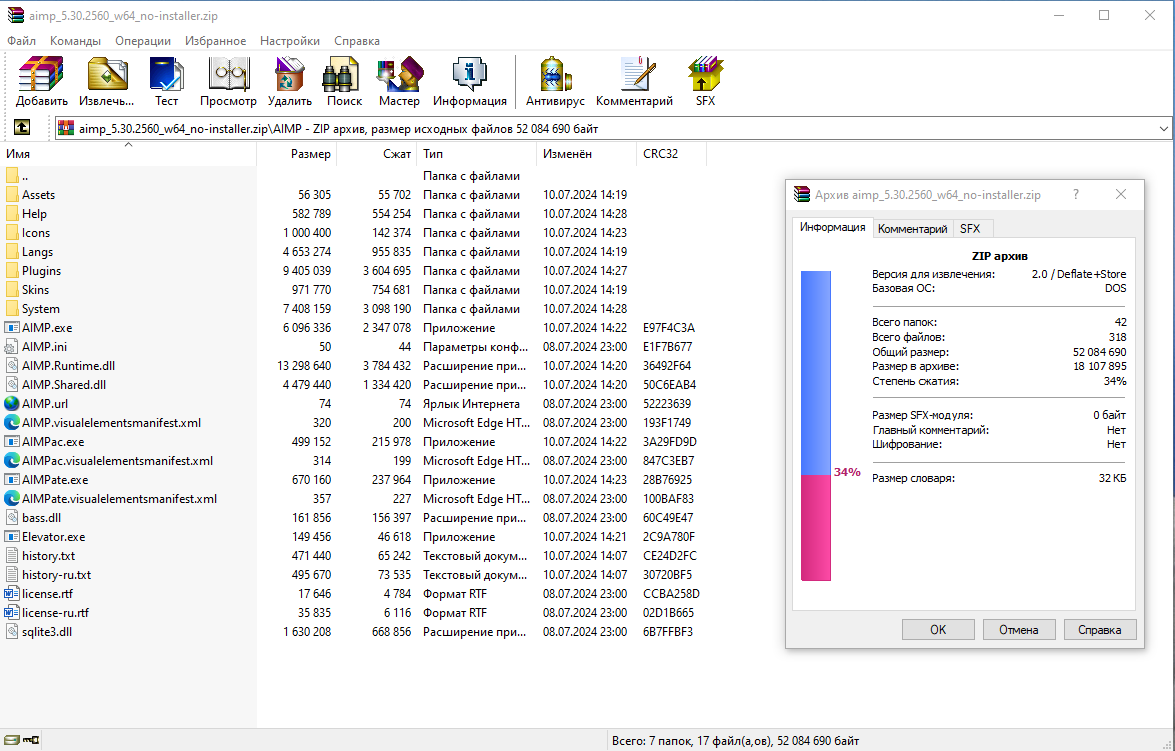This screenshot has width=1175, height=751.
Task: Sort by the Тип column header
Action: pos(477,154)
